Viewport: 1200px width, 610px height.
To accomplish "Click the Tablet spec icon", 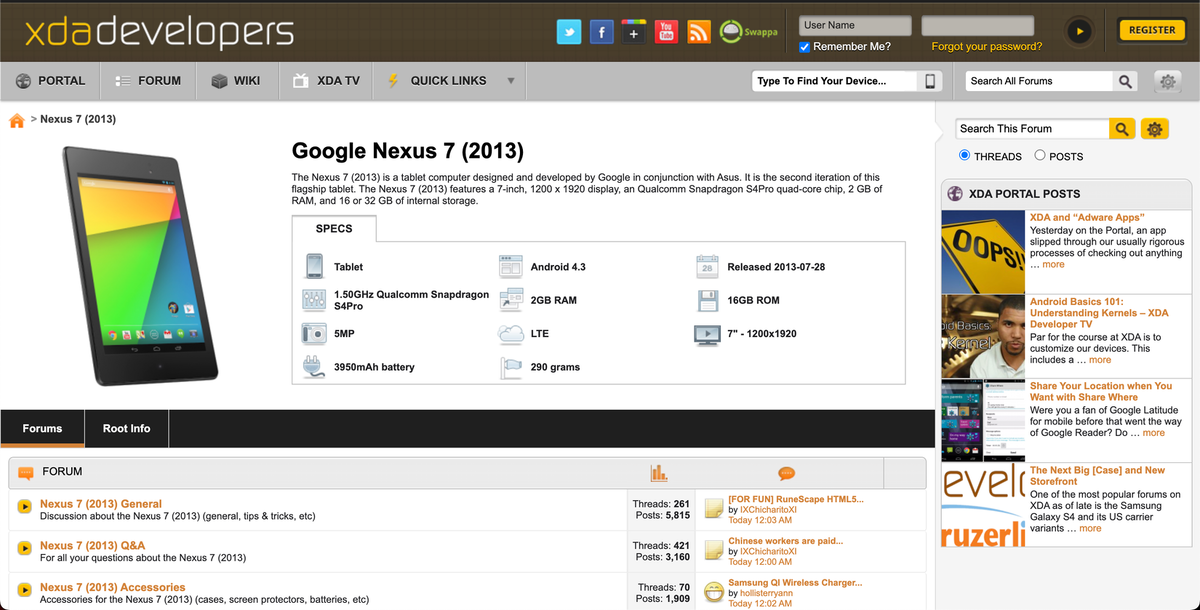I will (314, 266).
